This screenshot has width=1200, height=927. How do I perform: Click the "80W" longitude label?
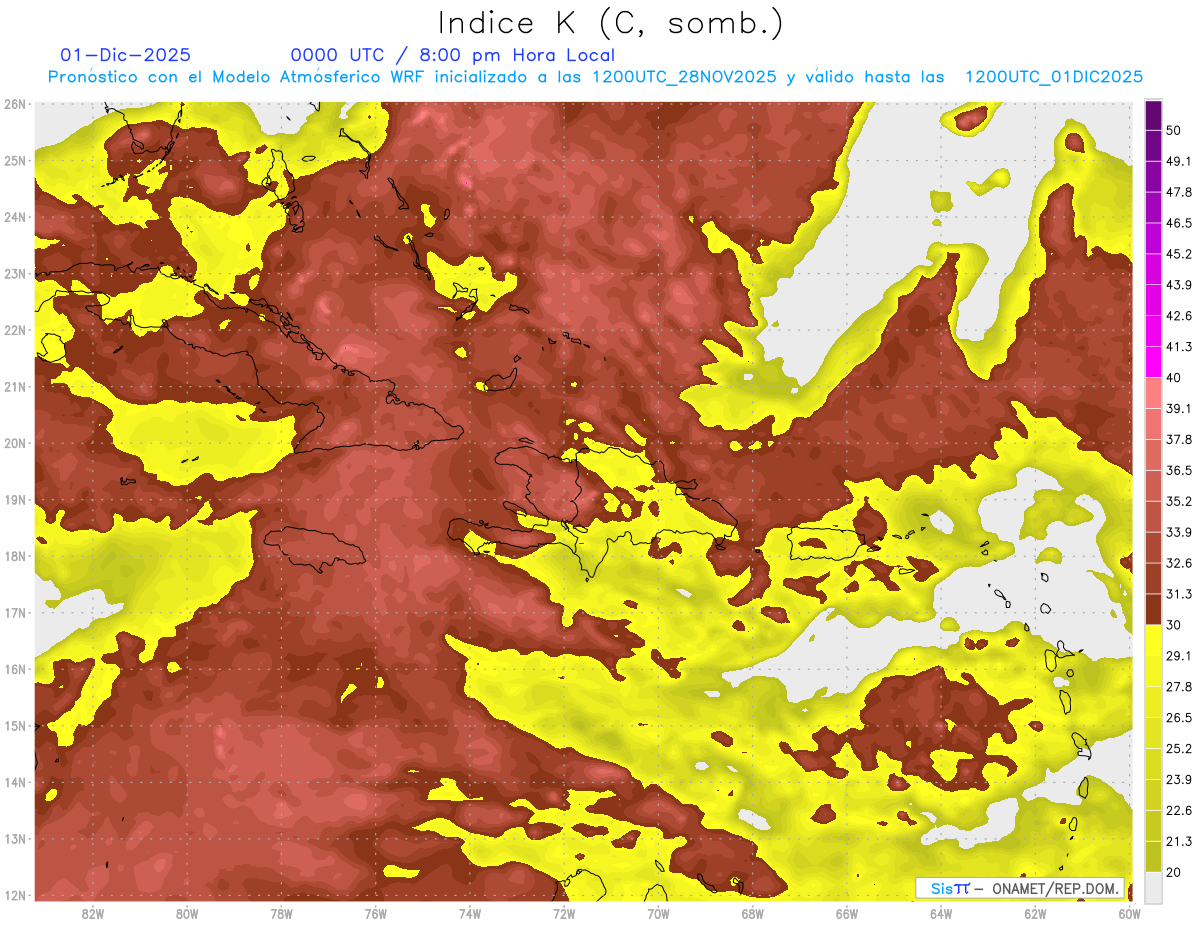click(x=187, y=913)
